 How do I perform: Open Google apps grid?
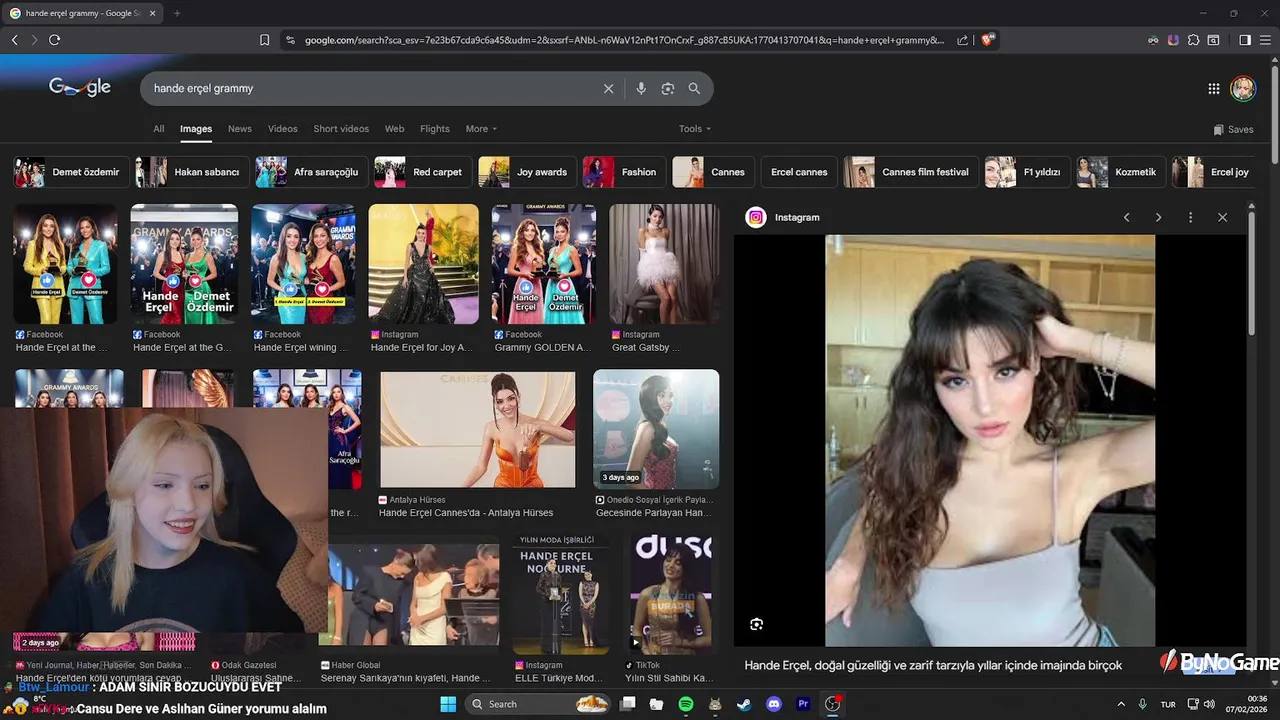click(x=1214, y=89)
